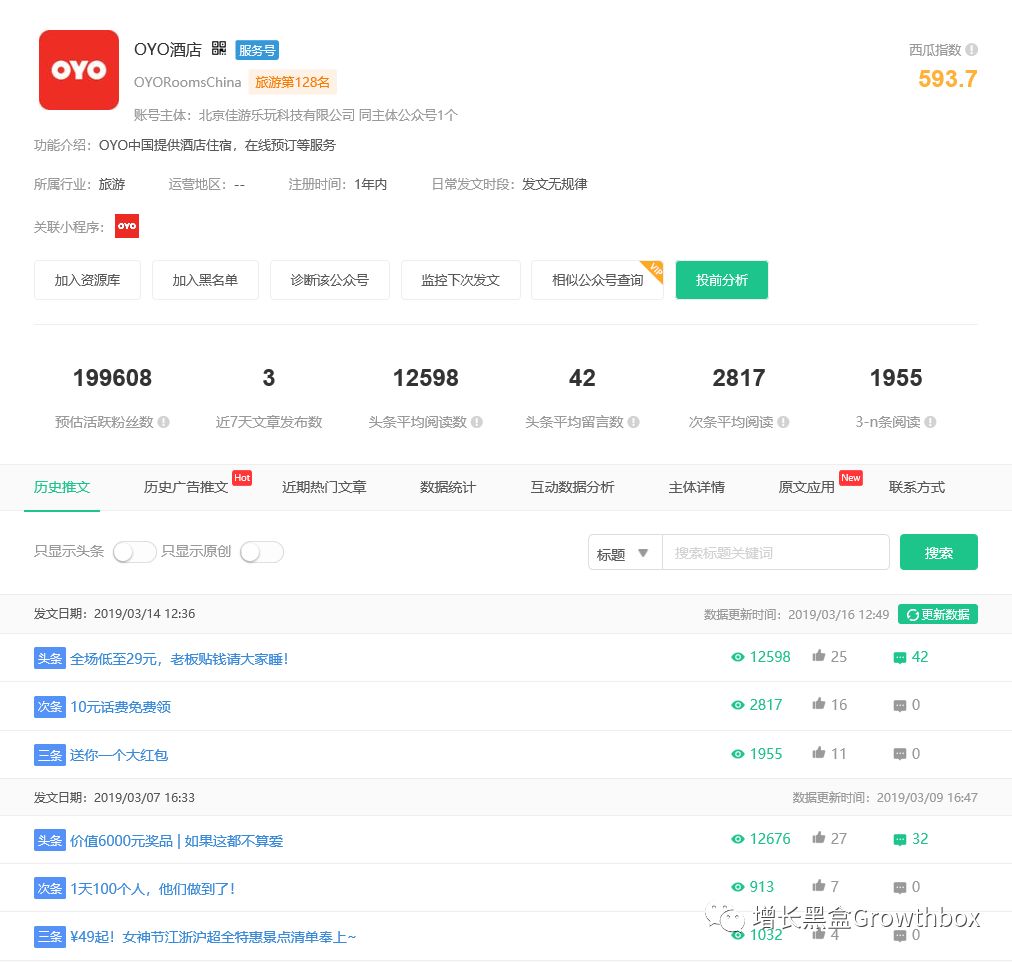
Task: Show info icon for 头条平均阅读数
Action: 476,422
